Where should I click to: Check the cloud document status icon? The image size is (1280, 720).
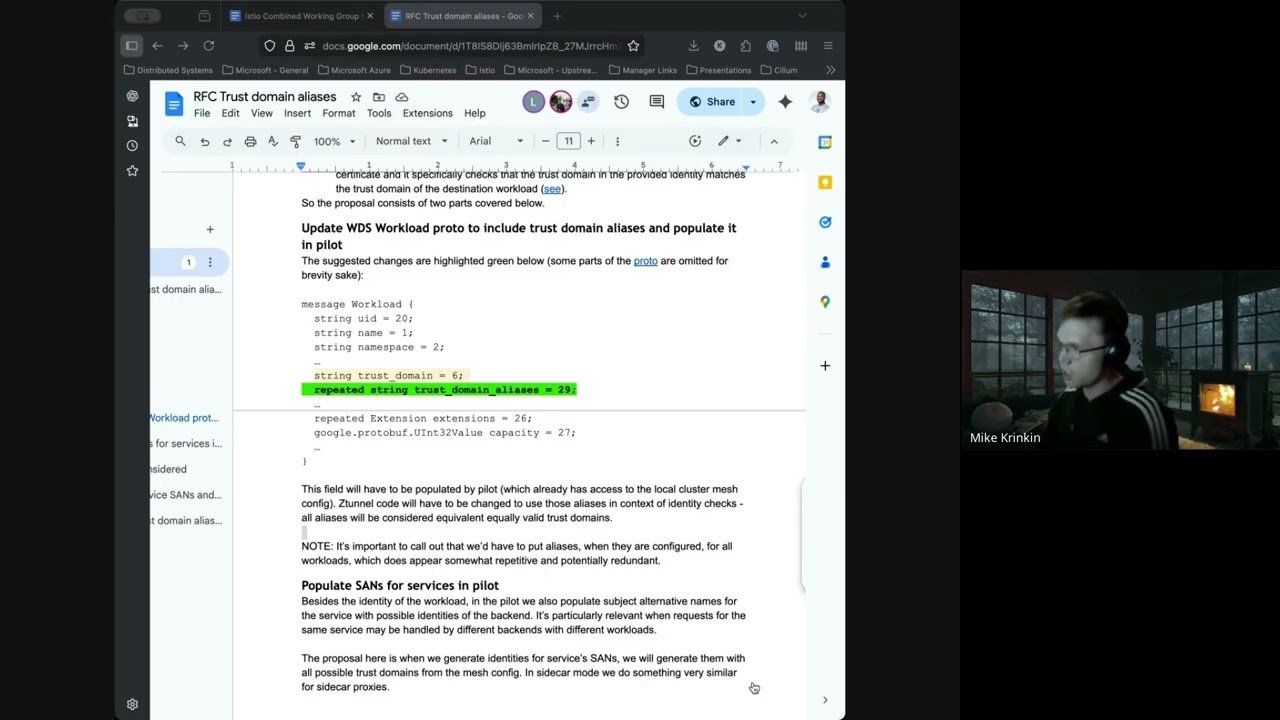(402, 97)
